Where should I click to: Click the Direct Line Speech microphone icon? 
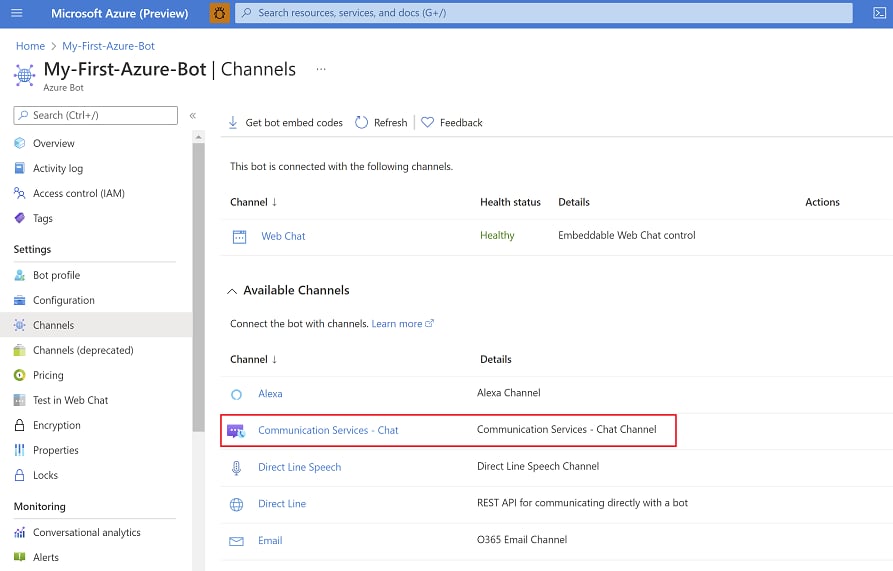[236, 467]
